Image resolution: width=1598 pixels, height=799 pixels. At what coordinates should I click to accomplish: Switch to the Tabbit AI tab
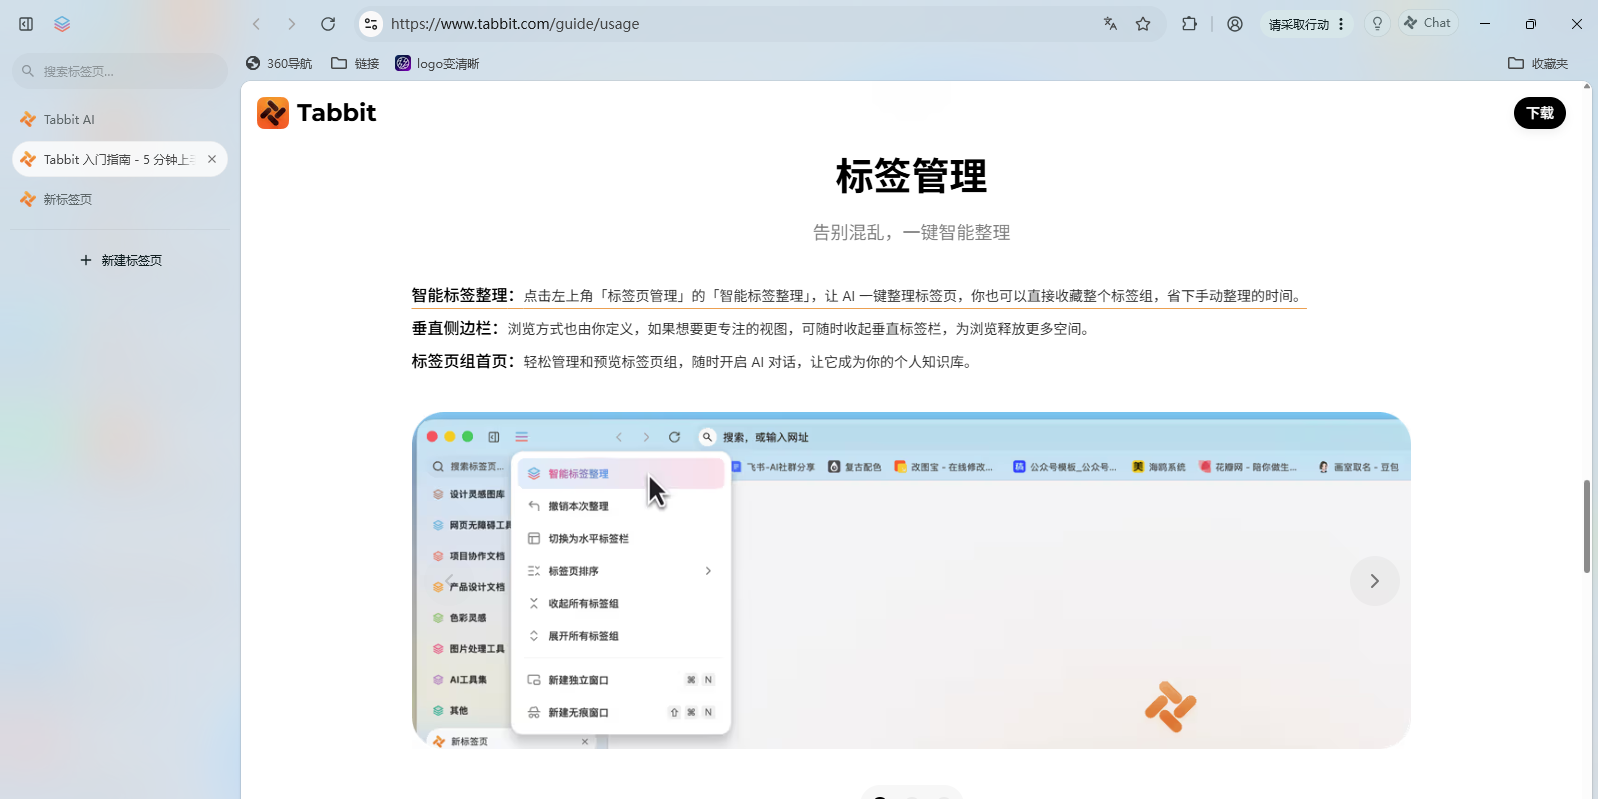pos(120,119)
